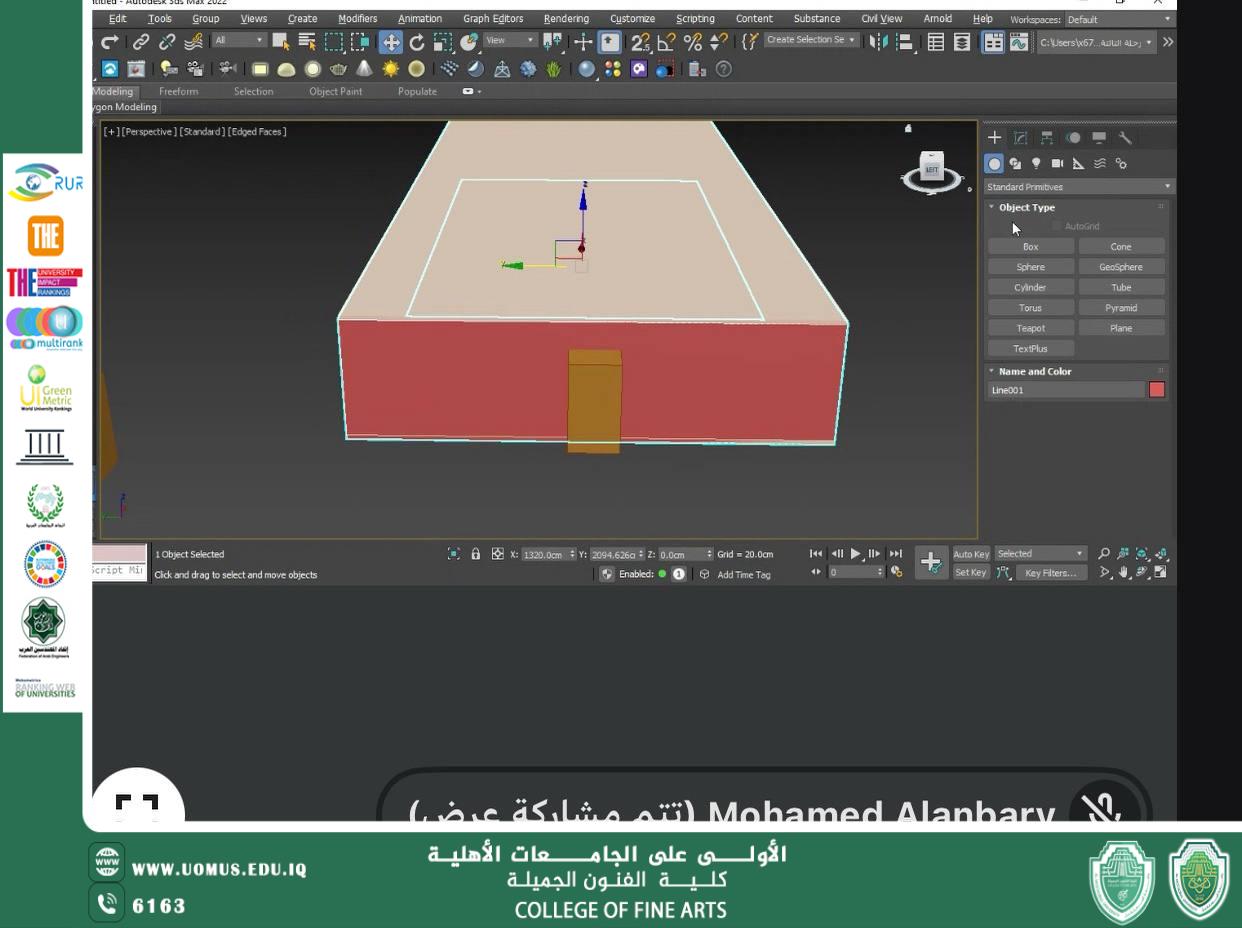The image size is (1242, 928).
Task: Toggle the Angle Snap icon
Action: [x=665, y=42]
